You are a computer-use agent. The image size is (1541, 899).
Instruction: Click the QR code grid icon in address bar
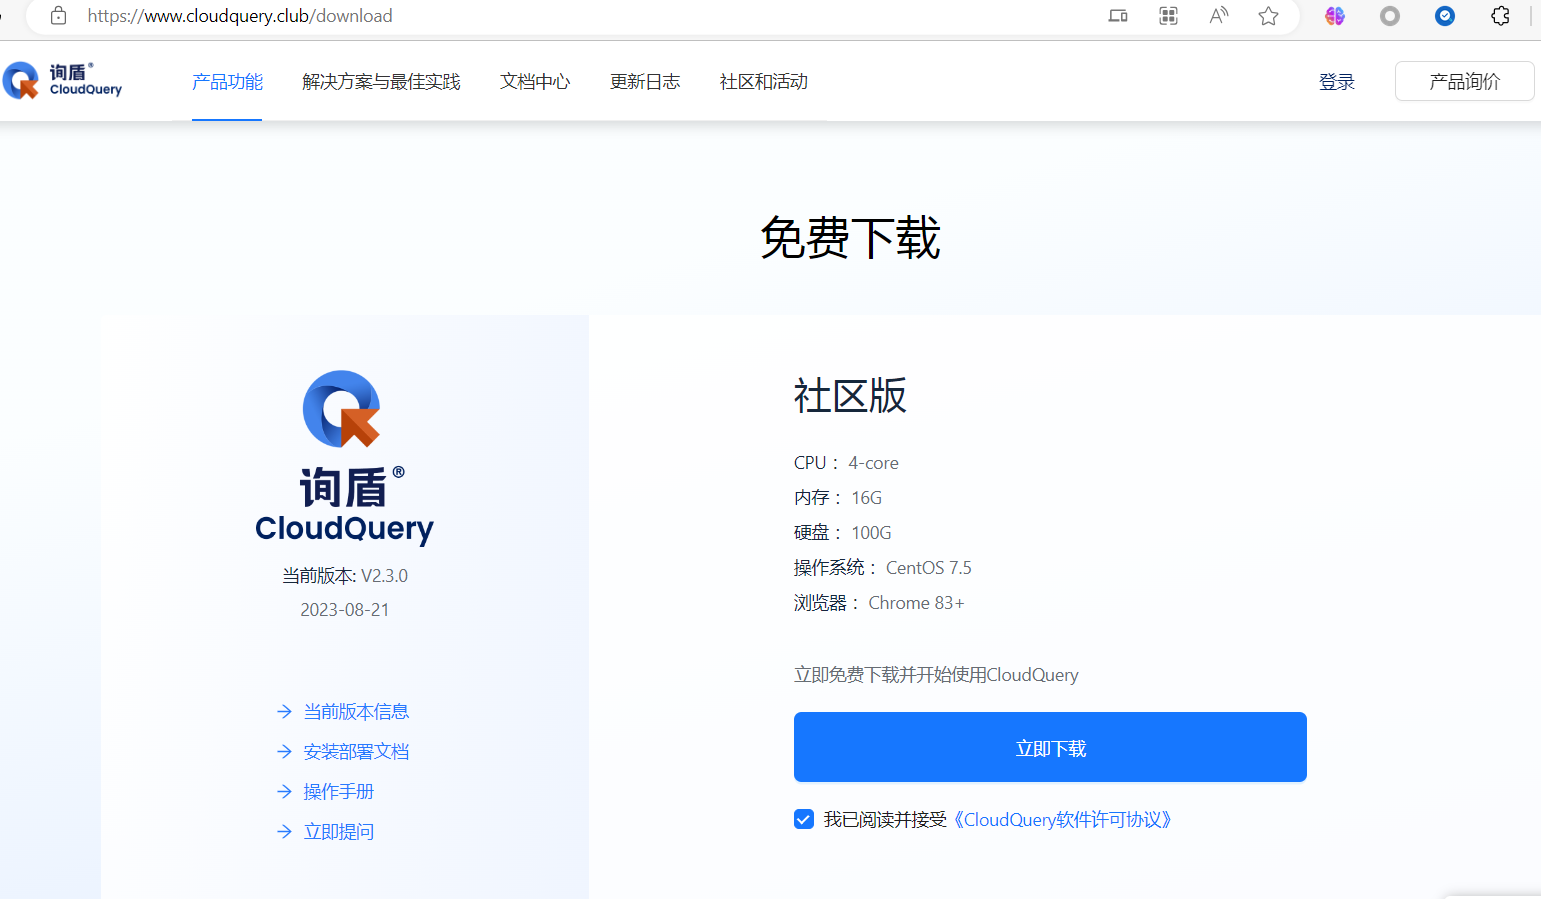tap(1168, 16)
